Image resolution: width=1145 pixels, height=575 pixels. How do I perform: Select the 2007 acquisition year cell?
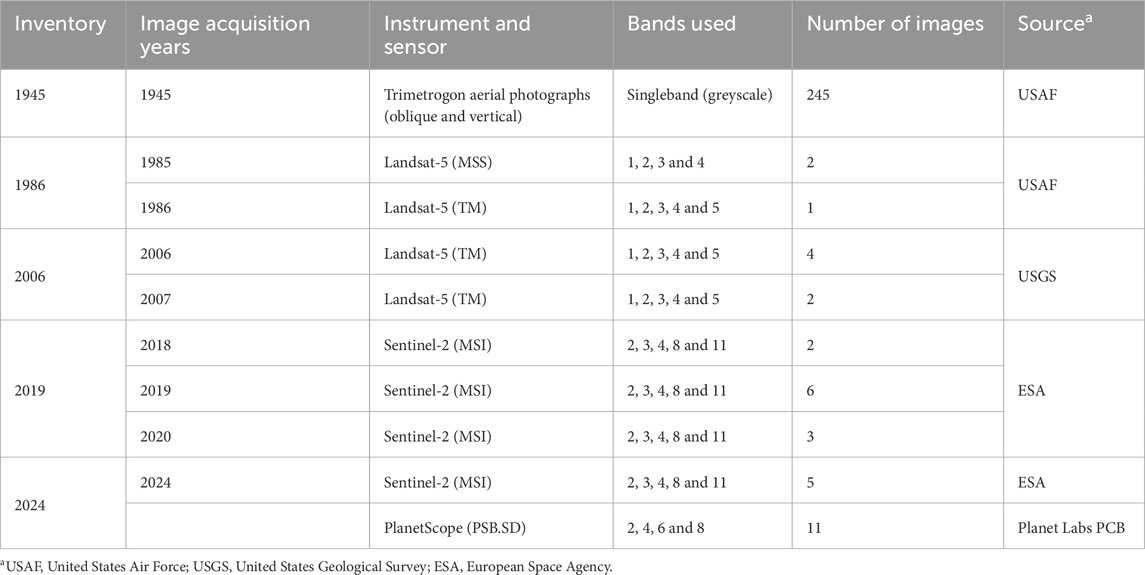tap(157, 300)
